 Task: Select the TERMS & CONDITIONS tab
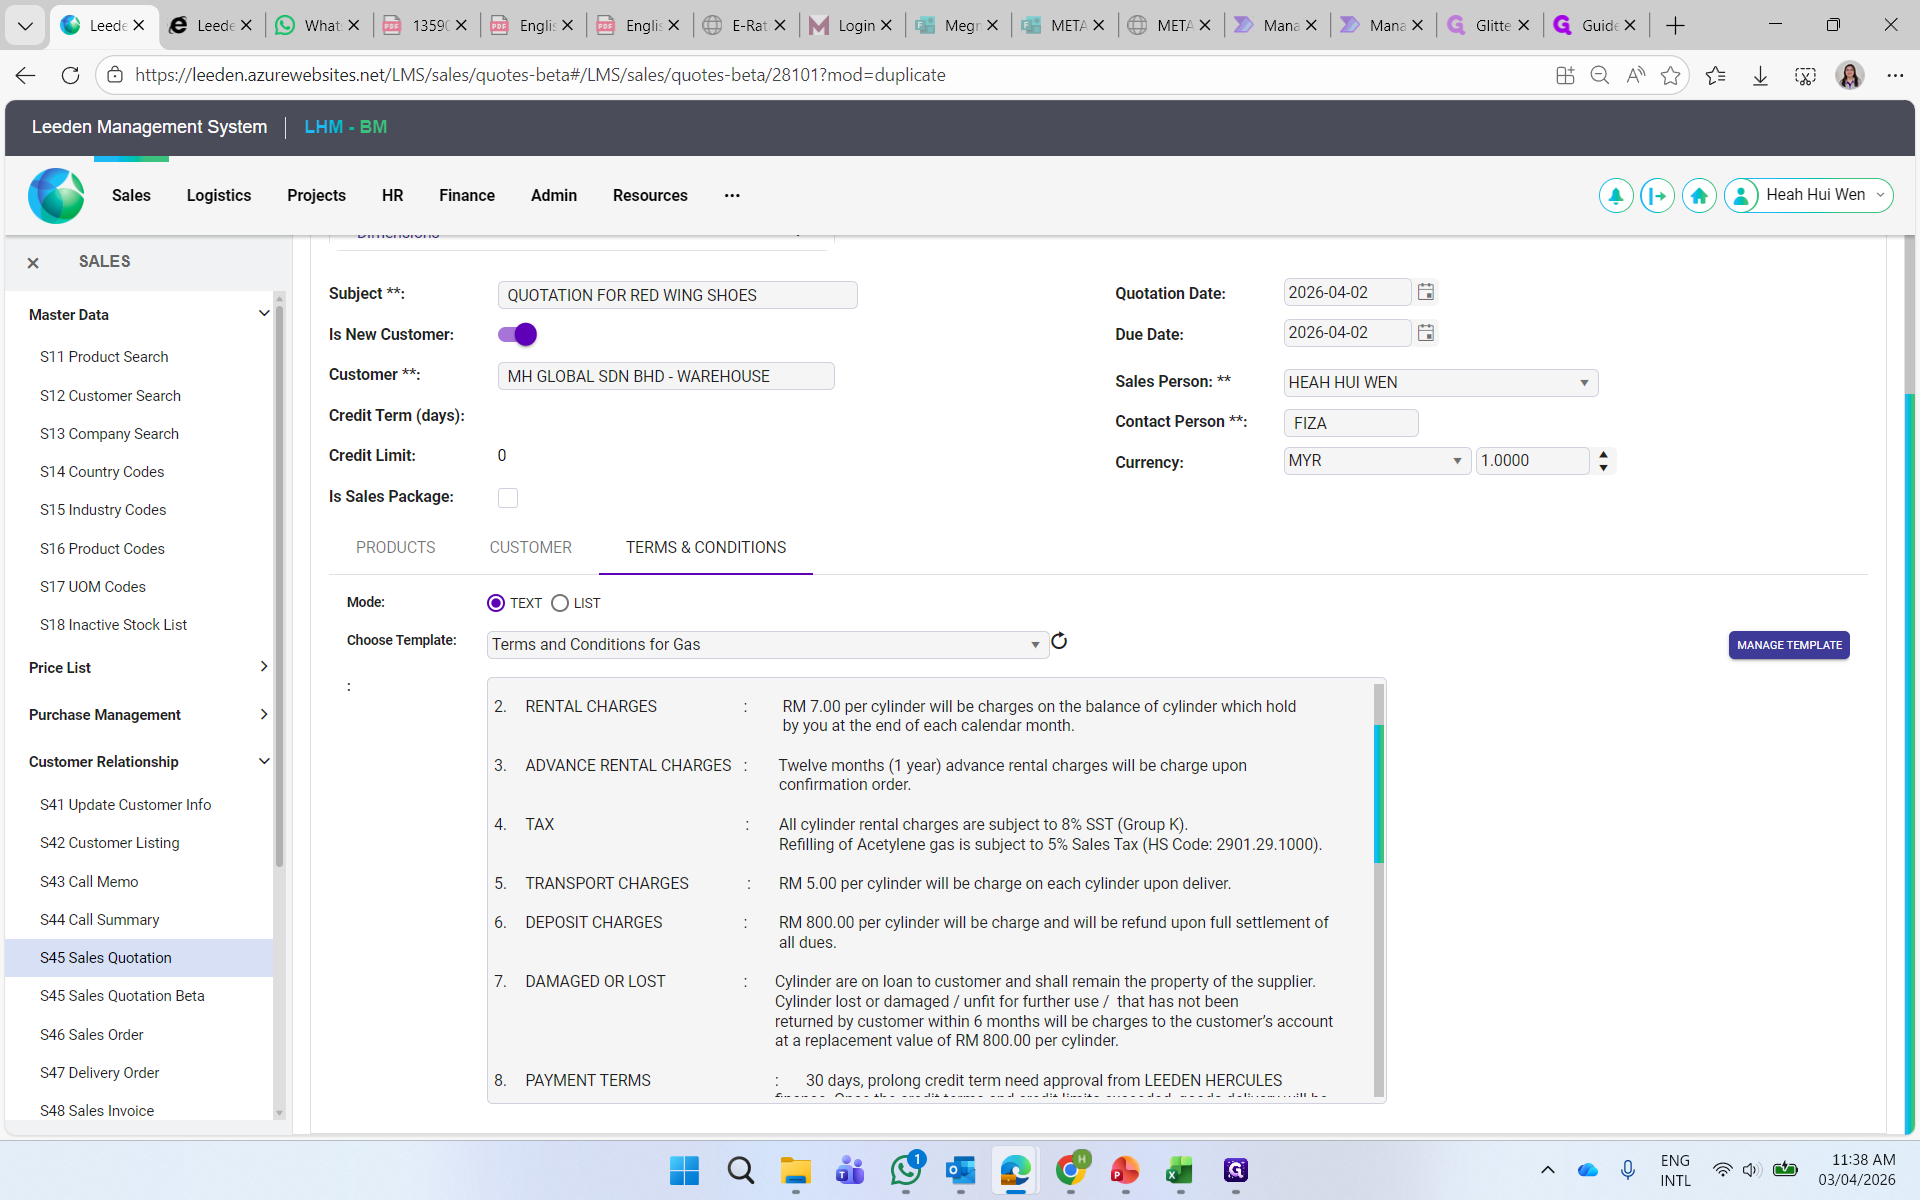coord(706,548)
